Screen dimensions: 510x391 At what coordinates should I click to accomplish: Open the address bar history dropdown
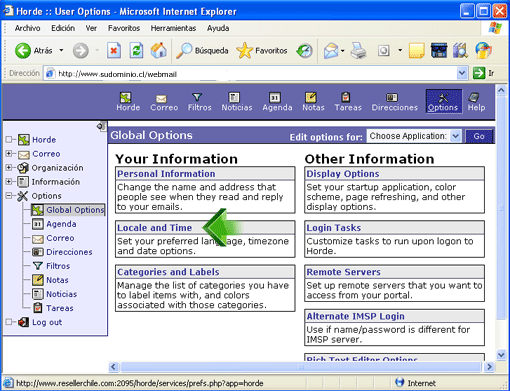tap(462, 73)
